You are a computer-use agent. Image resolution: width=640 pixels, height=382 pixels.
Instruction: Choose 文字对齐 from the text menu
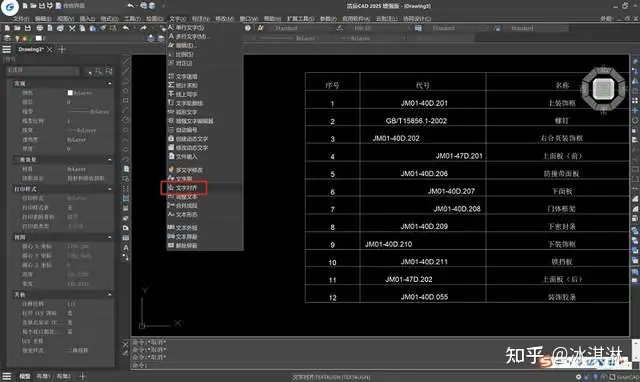click(205, 188)
